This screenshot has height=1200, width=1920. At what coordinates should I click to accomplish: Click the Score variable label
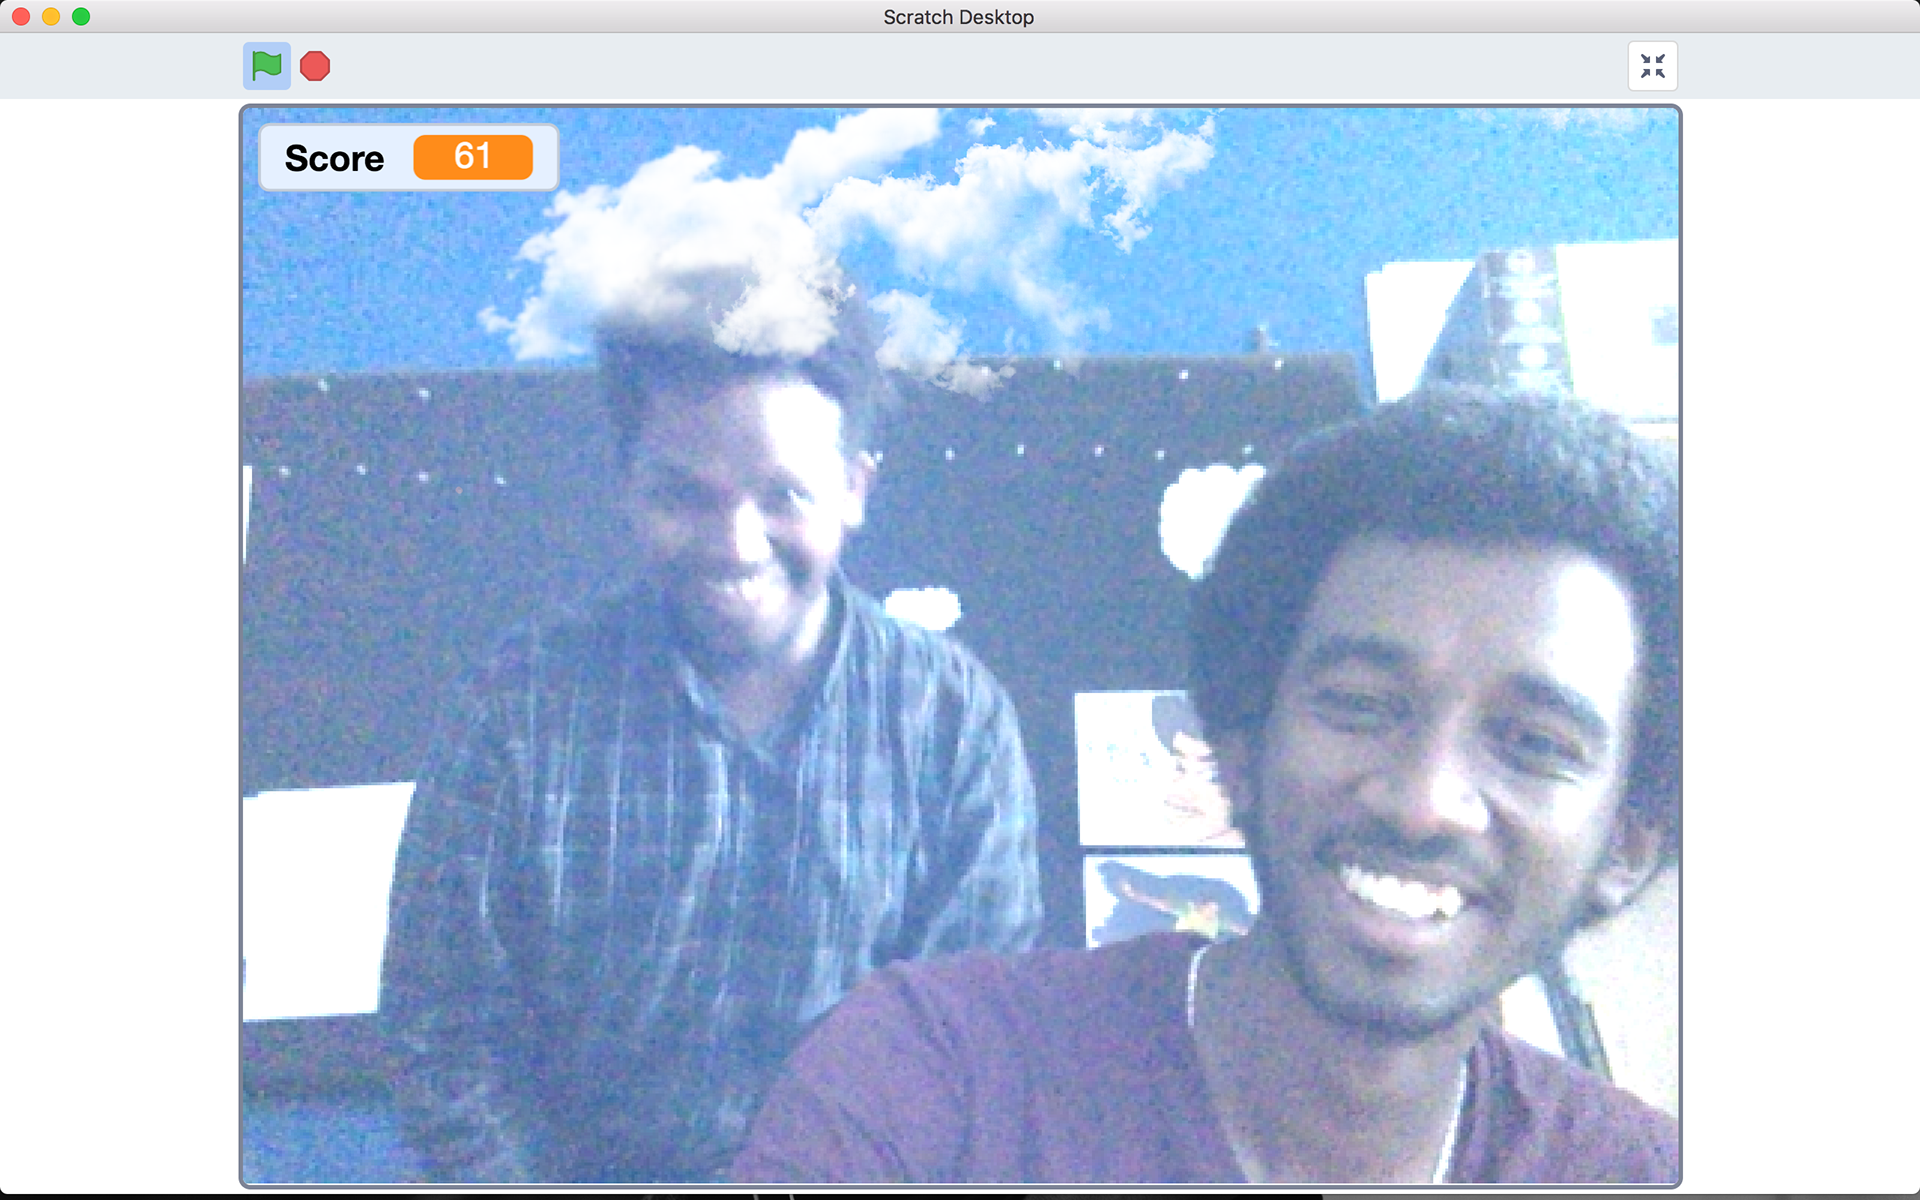click(334, 158)
